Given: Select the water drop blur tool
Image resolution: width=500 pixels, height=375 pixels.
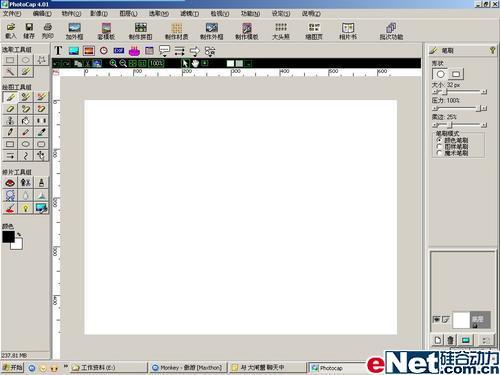Looking at the screenshot, I should (26, 195).
